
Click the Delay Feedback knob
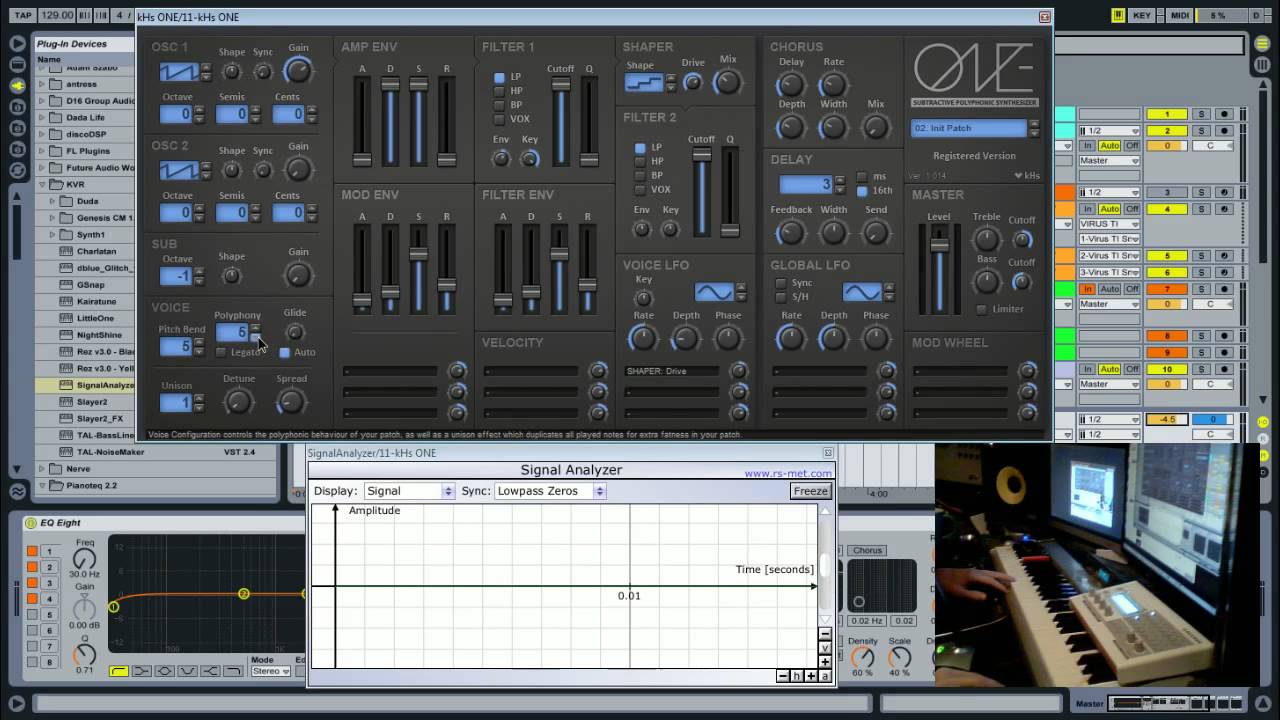tap(791, 232)
